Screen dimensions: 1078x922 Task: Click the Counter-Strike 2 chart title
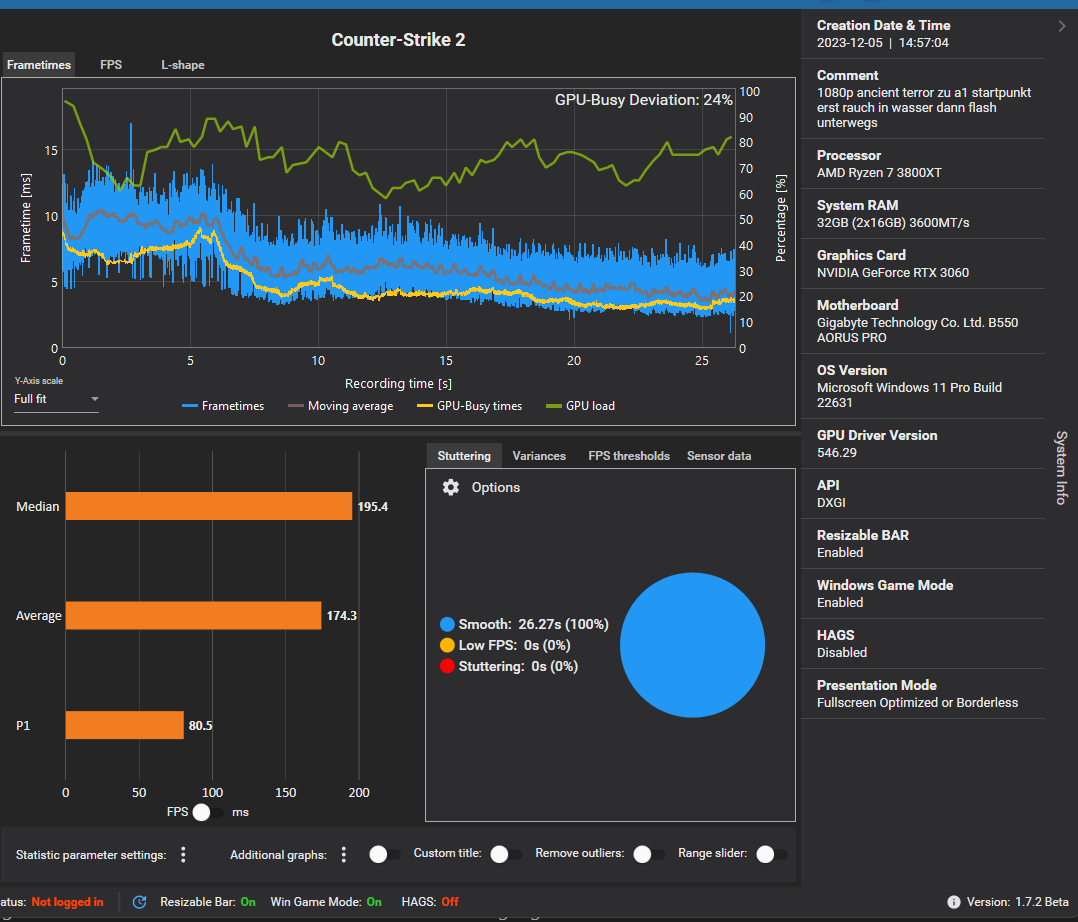click(398, 40)
